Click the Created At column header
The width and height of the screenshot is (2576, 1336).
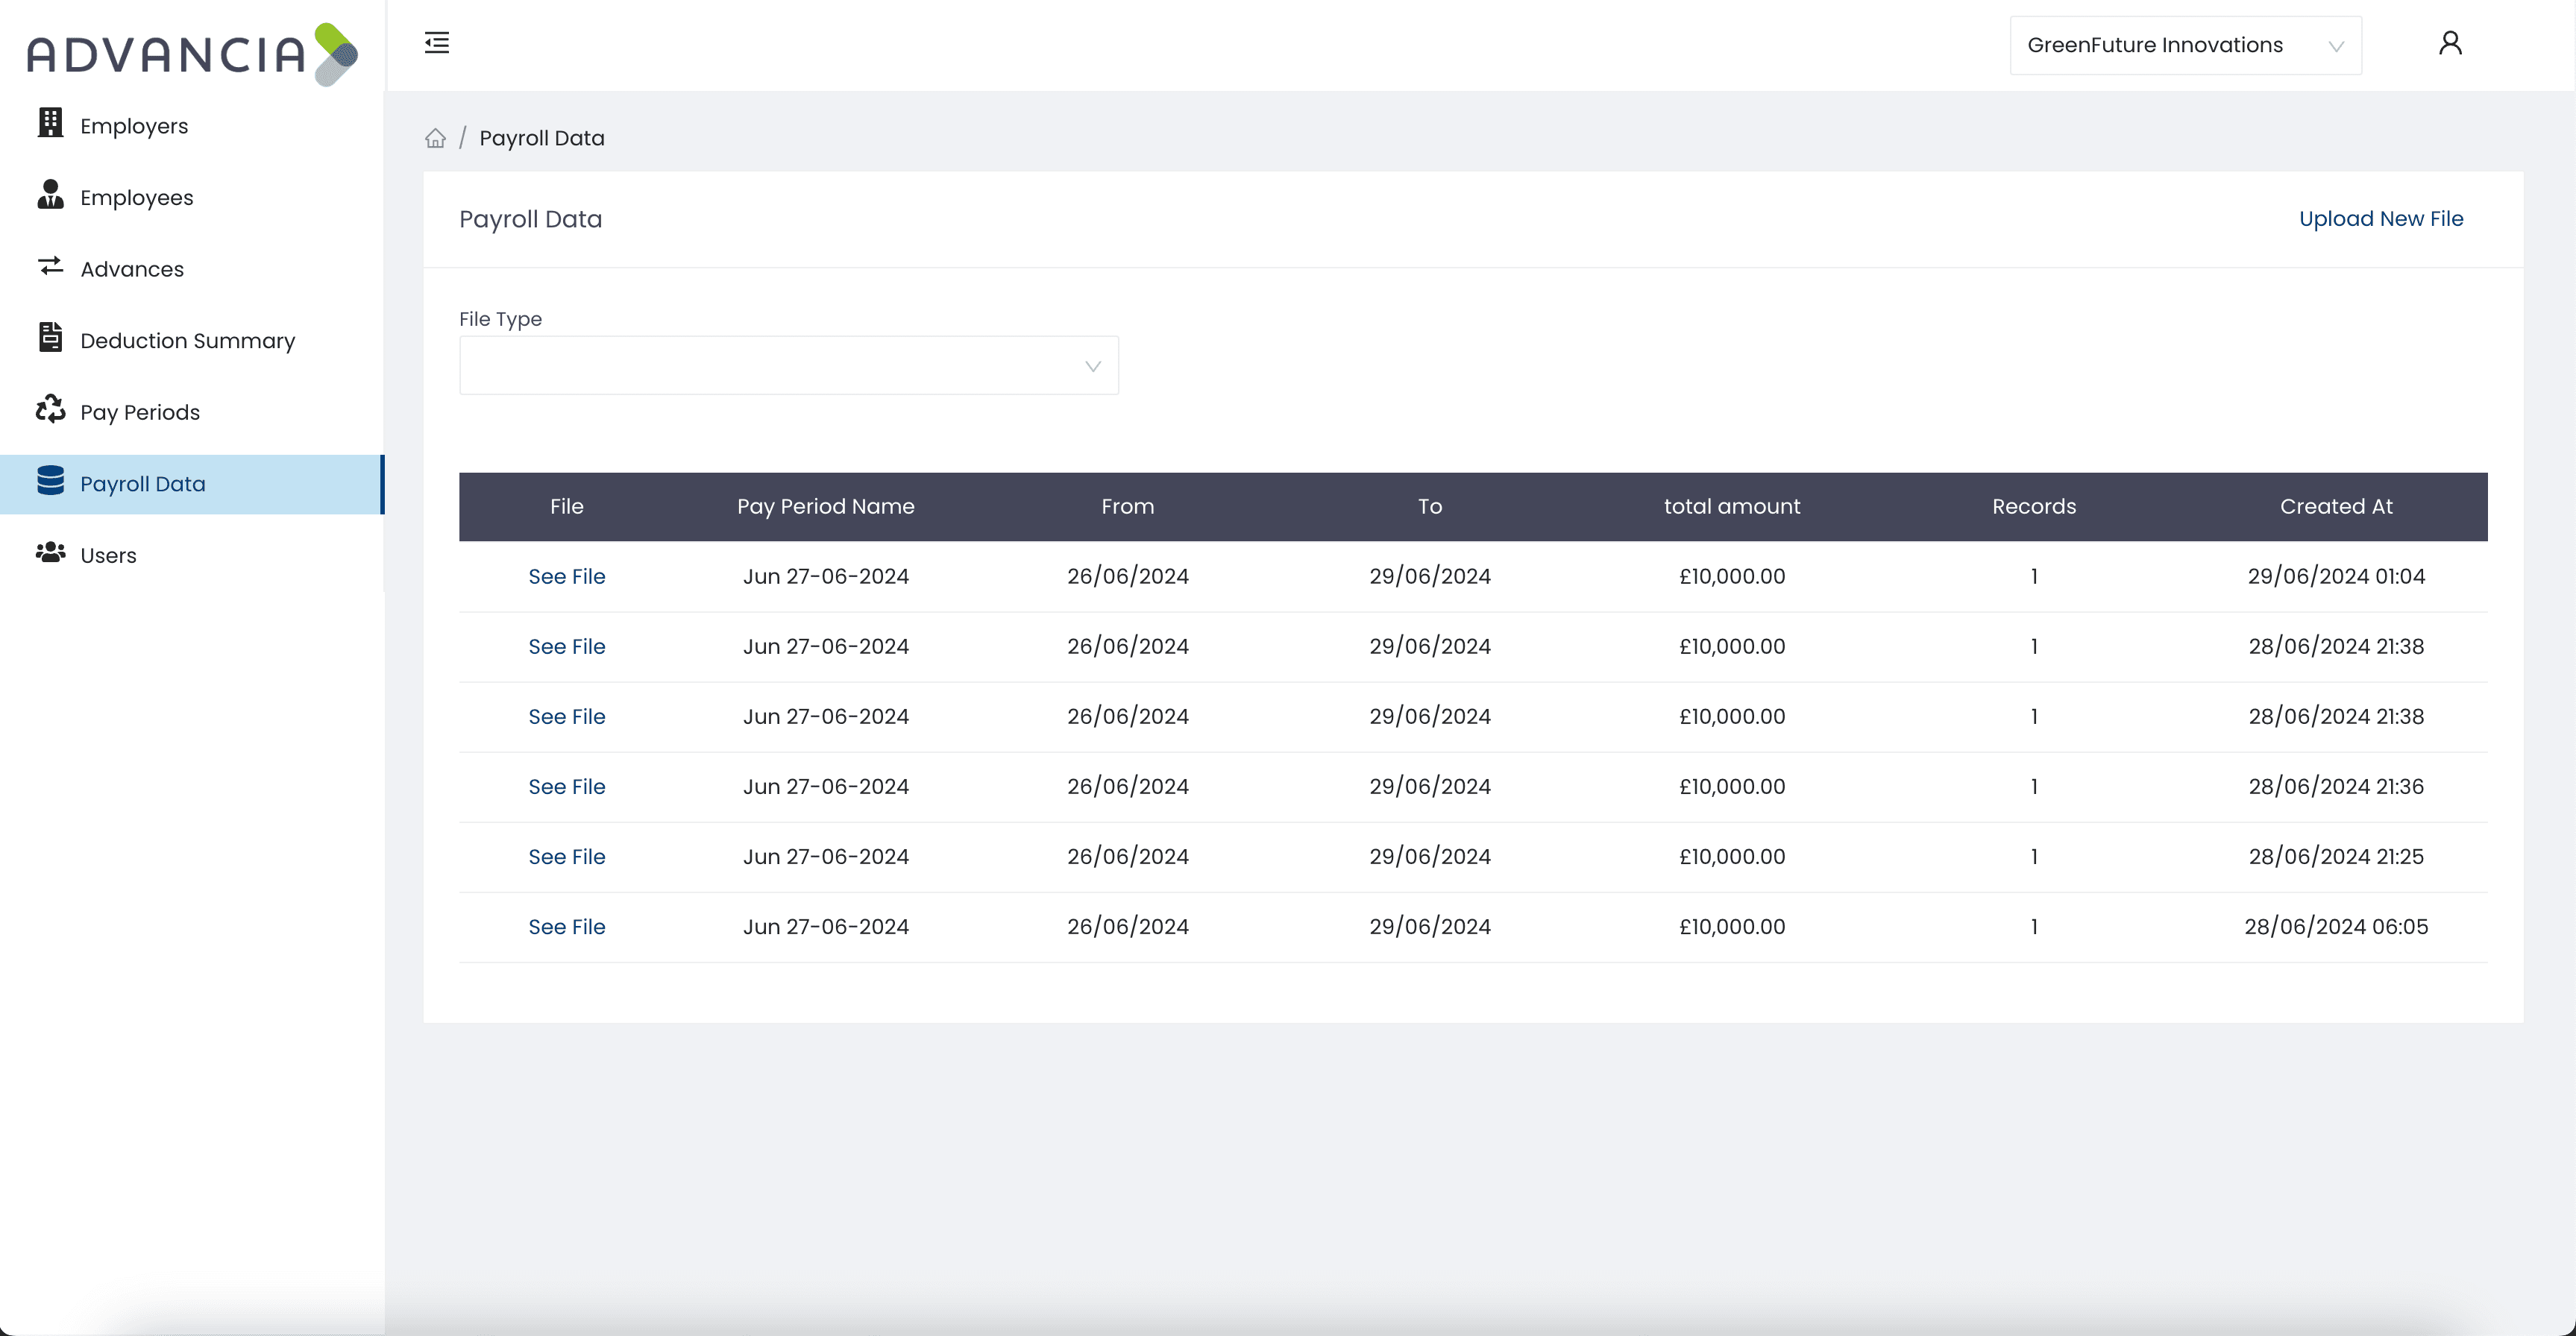pos(2336,507)
